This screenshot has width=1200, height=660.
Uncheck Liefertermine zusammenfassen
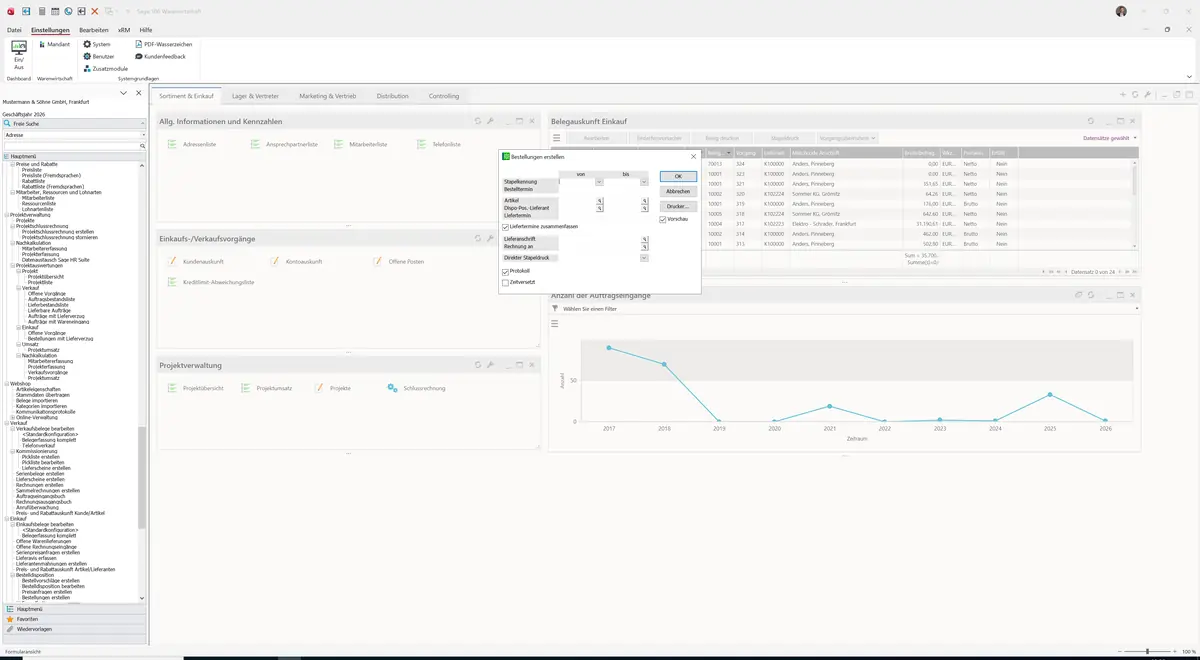(506, 227)
